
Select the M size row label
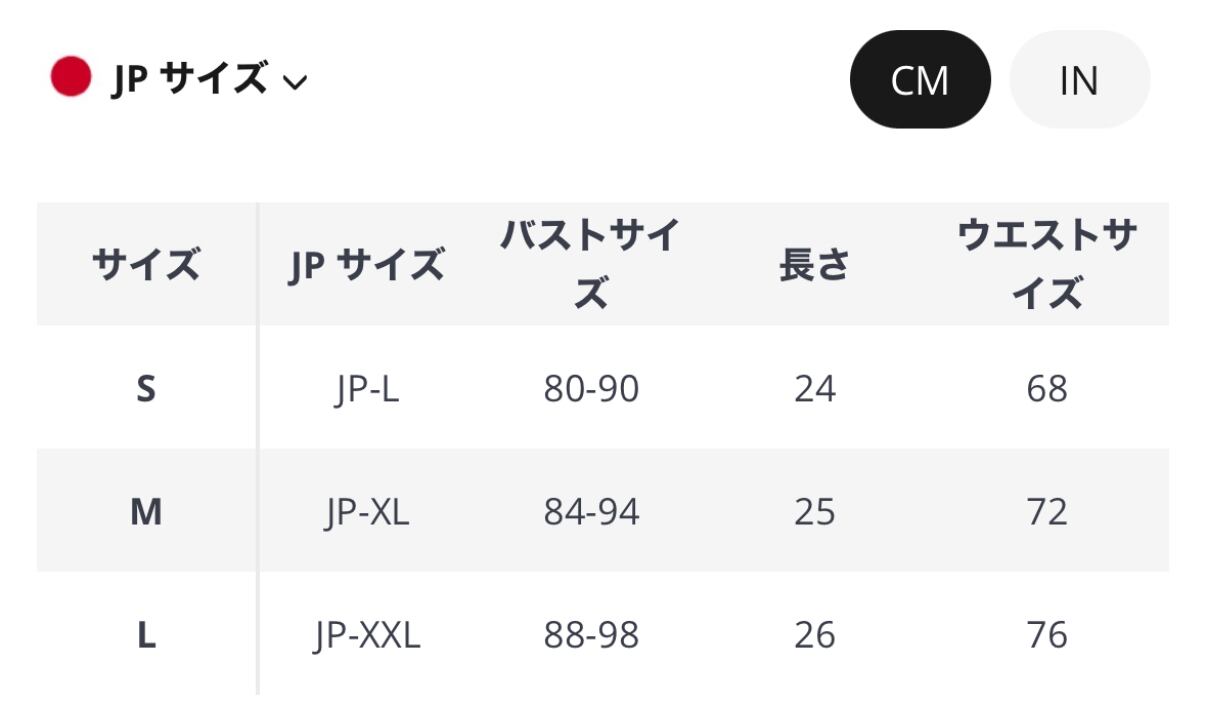146,512
